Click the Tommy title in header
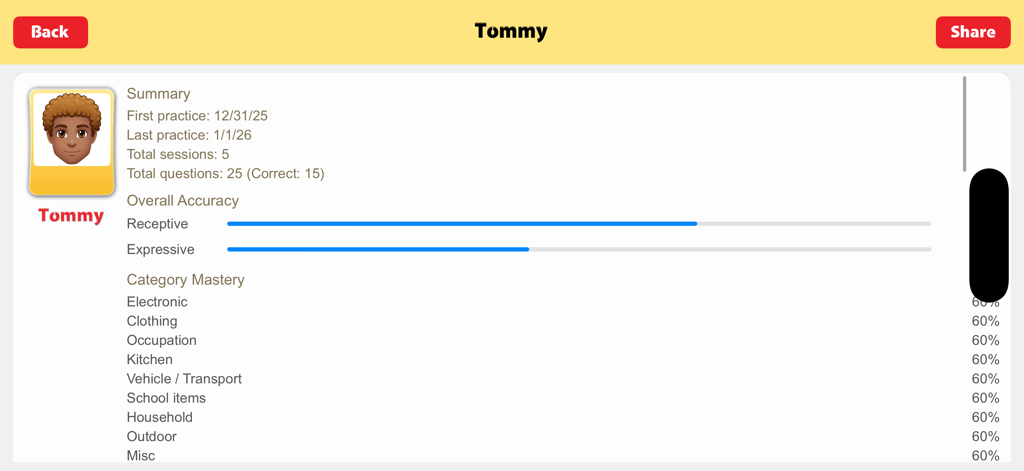This screenshot has height=471, width=1024. click(511, 31)
